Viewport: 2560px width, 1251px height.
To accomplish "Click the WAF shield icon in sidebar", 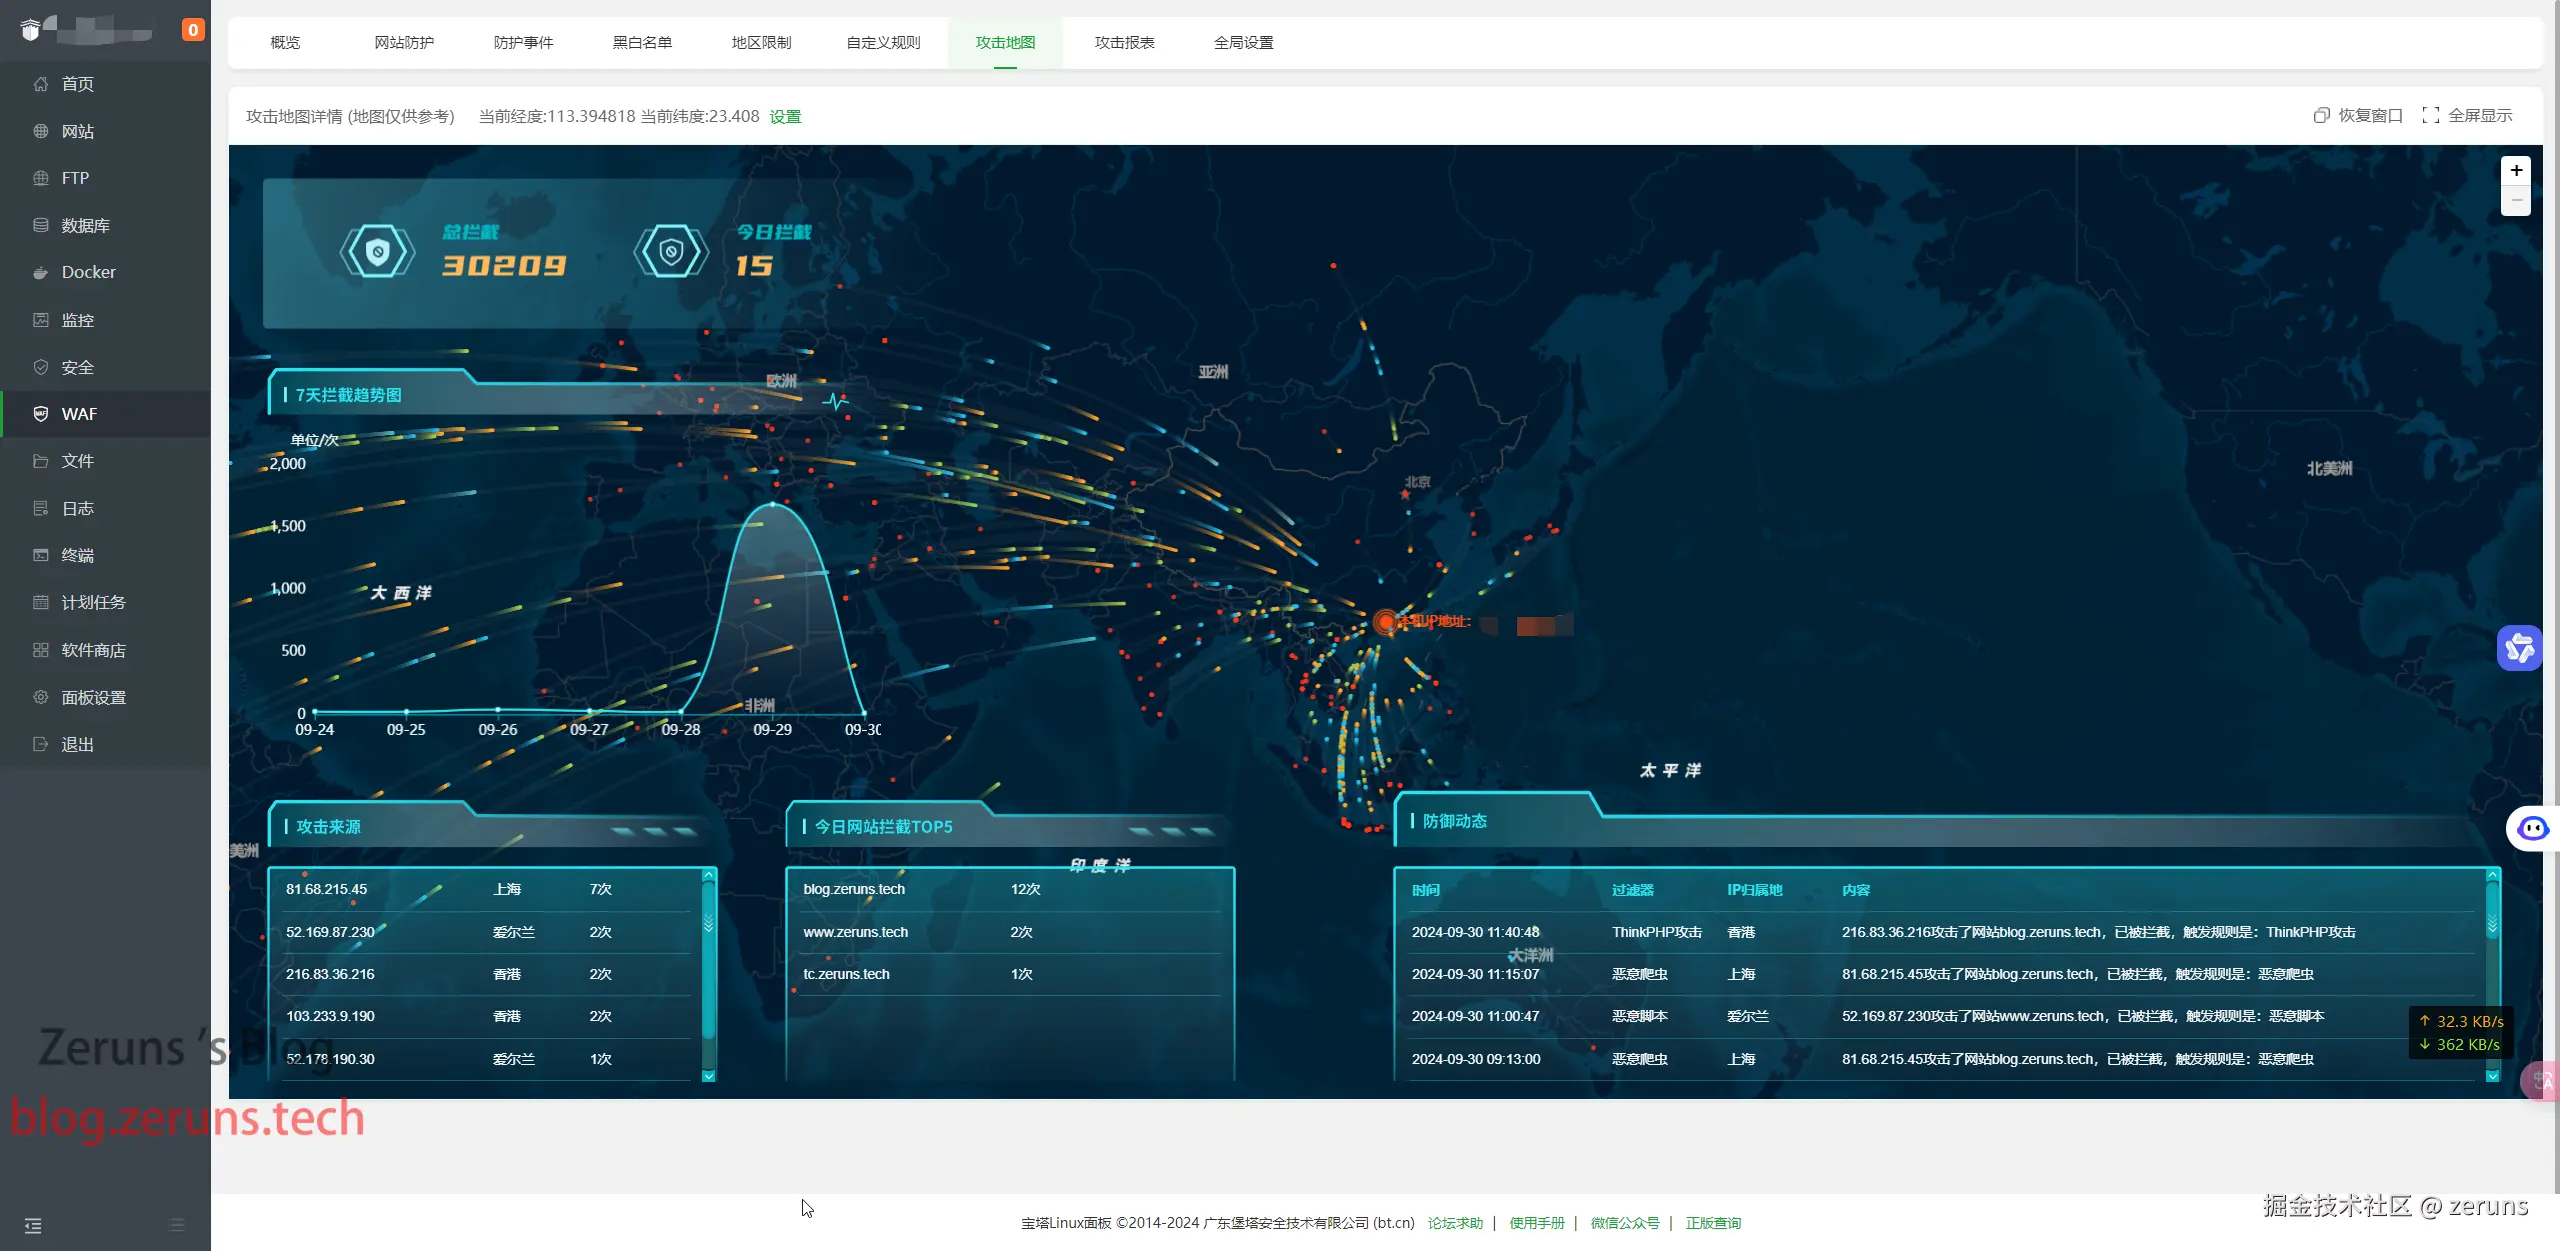I will click(x=40, y=414).
